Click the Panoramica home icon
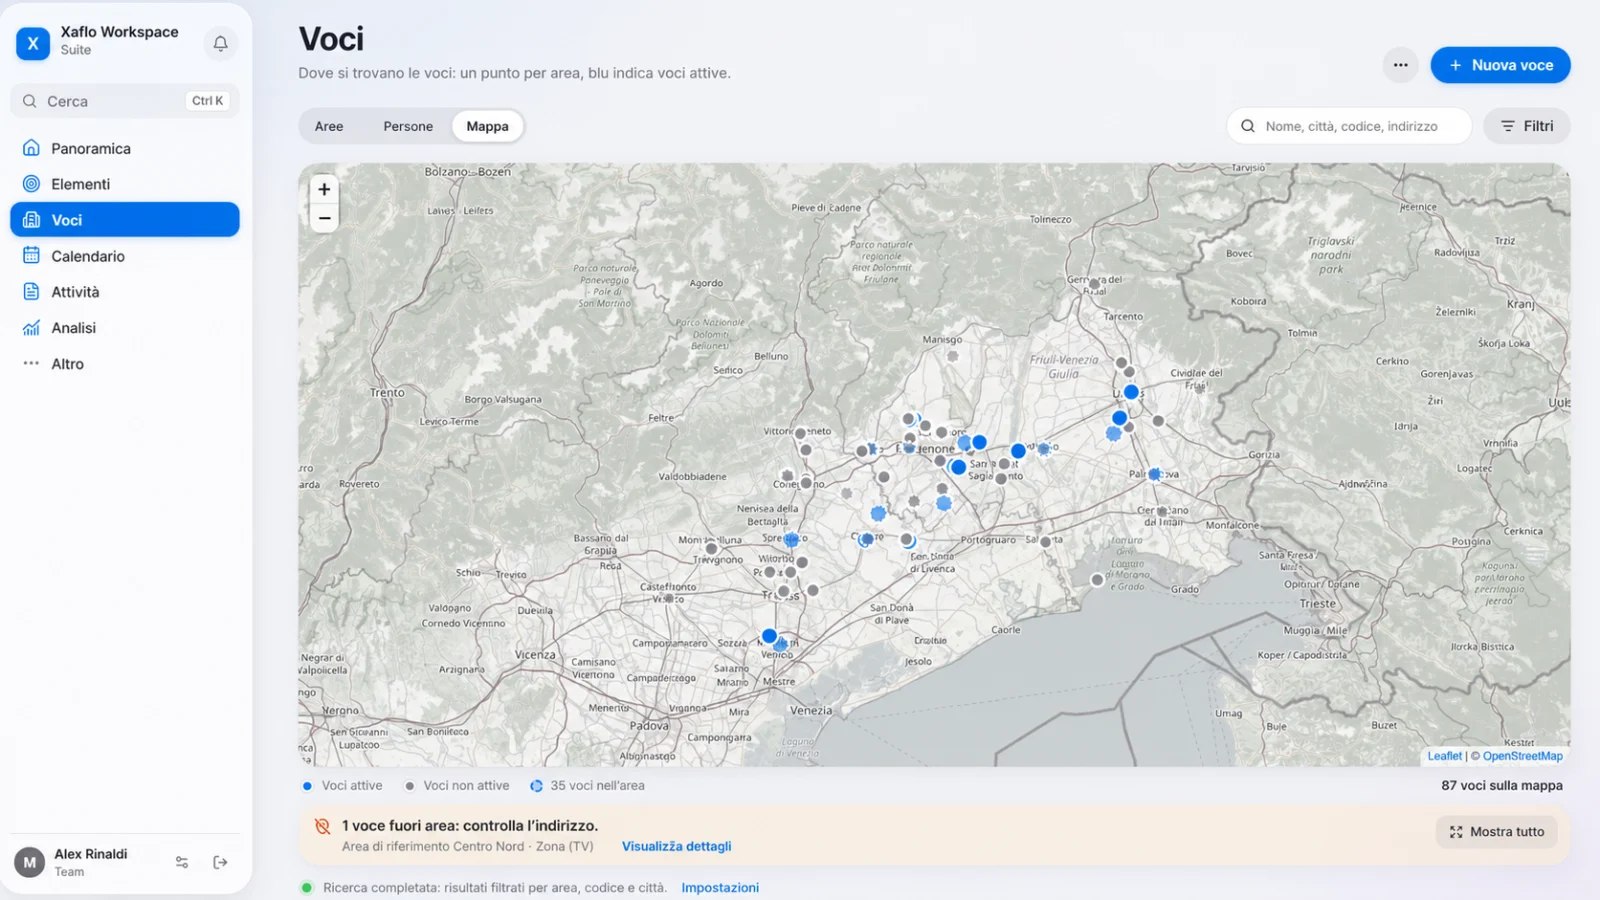This screenshot has width=1600, height=900. point(31,148)
